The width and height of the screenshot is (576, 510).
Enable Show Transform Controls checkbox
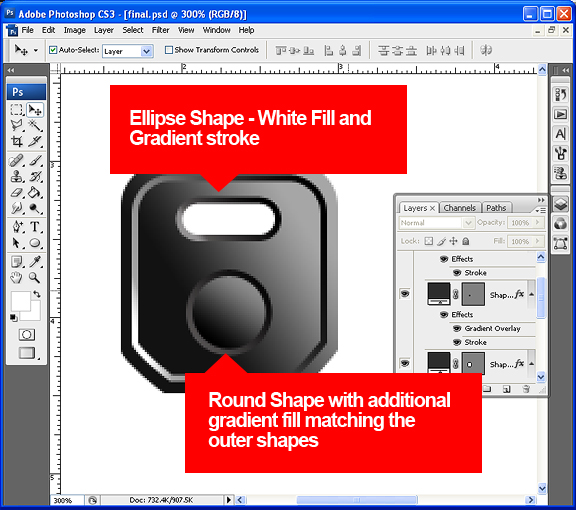pyautogui.click(x=169, y=50)
